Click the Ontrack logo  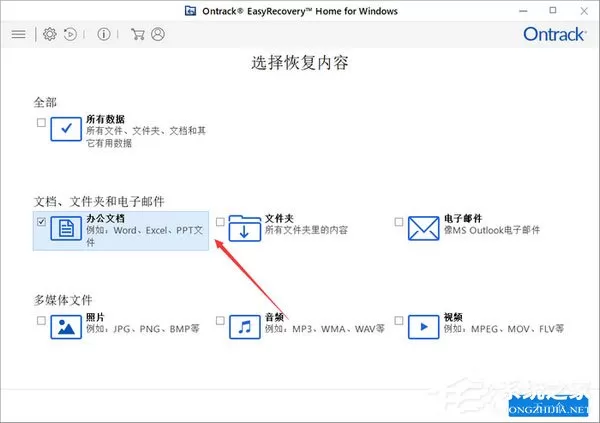554,34
